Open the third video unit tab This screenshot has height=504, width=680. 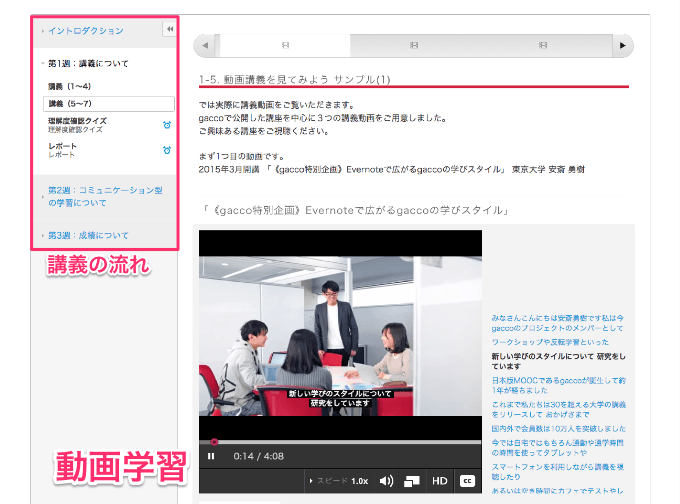(543, 45)
